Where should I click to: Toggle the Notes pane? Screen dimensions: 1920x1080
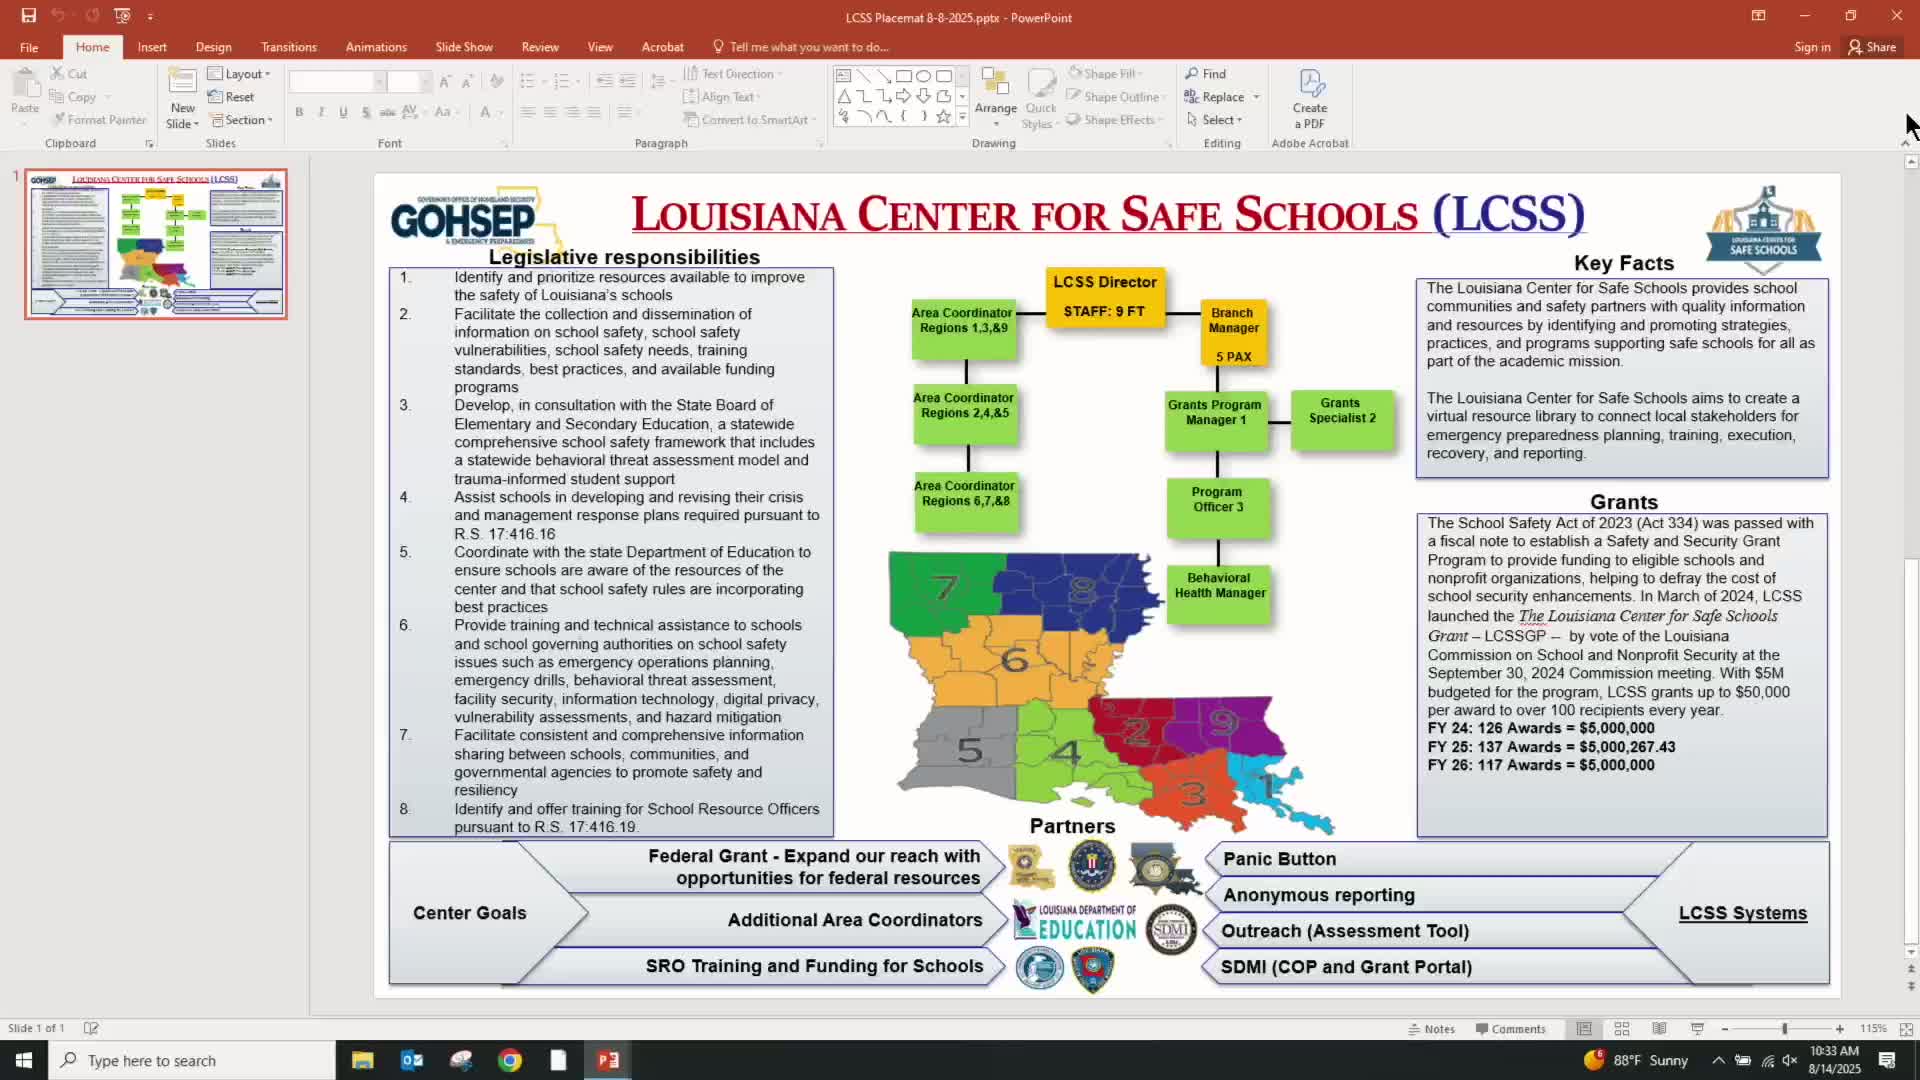[1432, 1029]
